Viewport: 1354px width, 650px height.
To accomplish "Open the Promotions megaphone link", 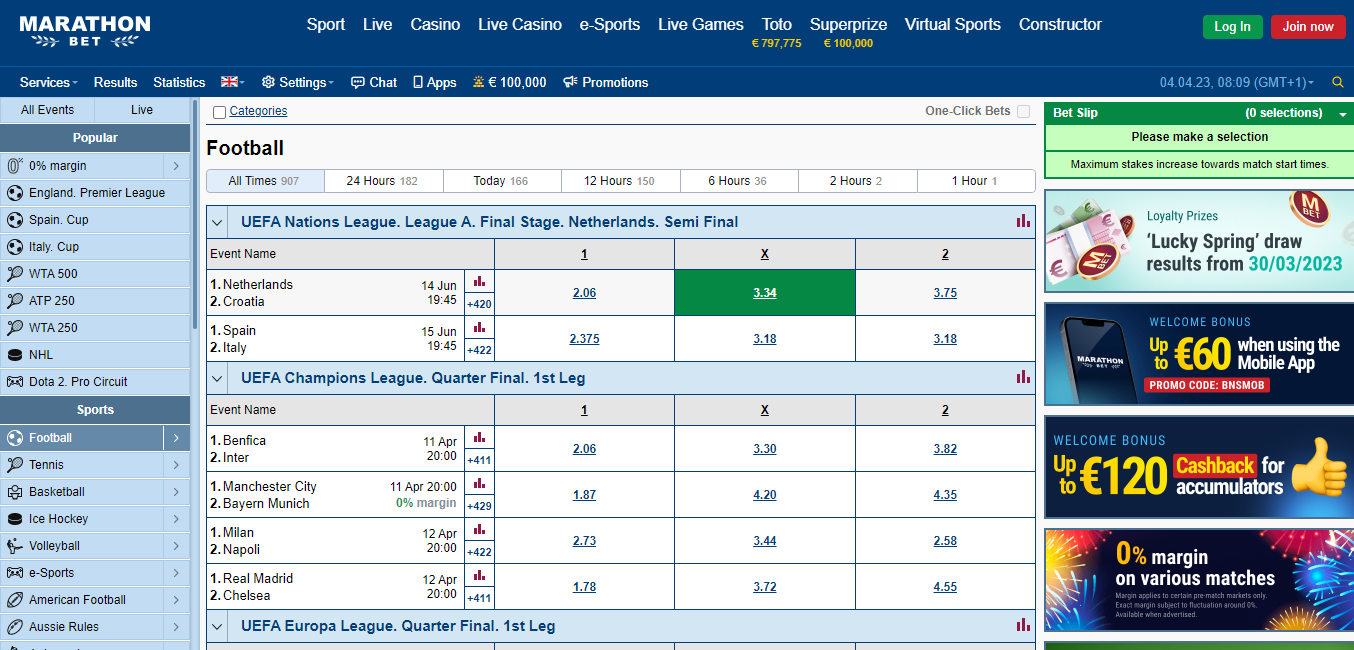I will pos(606,82).
